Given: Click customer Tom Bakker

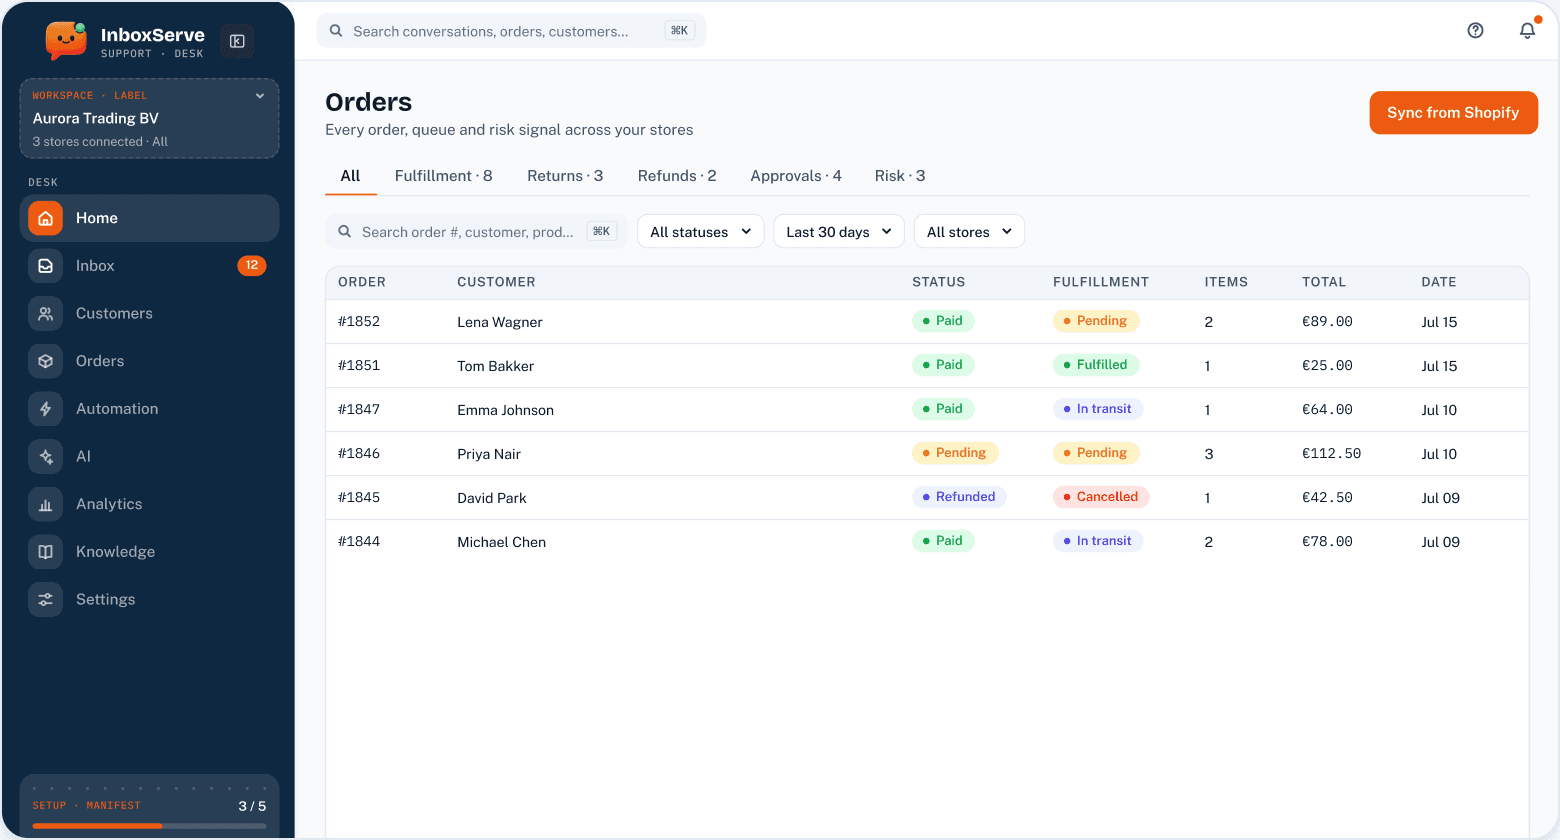Looking at the screenshot, I should click(496, 366).
